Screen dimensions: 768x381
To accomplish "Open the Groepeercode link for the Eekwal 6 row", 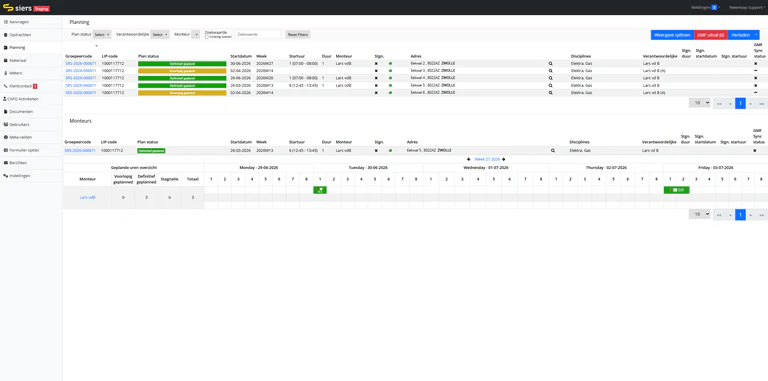I will pos(81,93).
